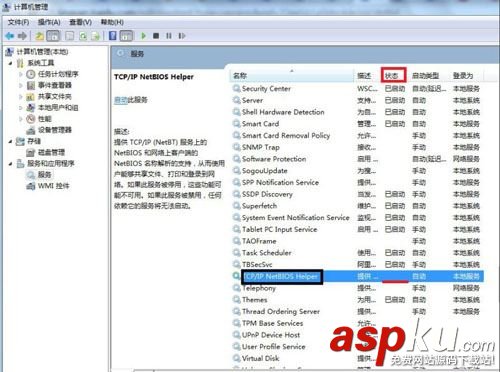Select the Software Protection service
The image size is (500, 372).
pos(358,159)
